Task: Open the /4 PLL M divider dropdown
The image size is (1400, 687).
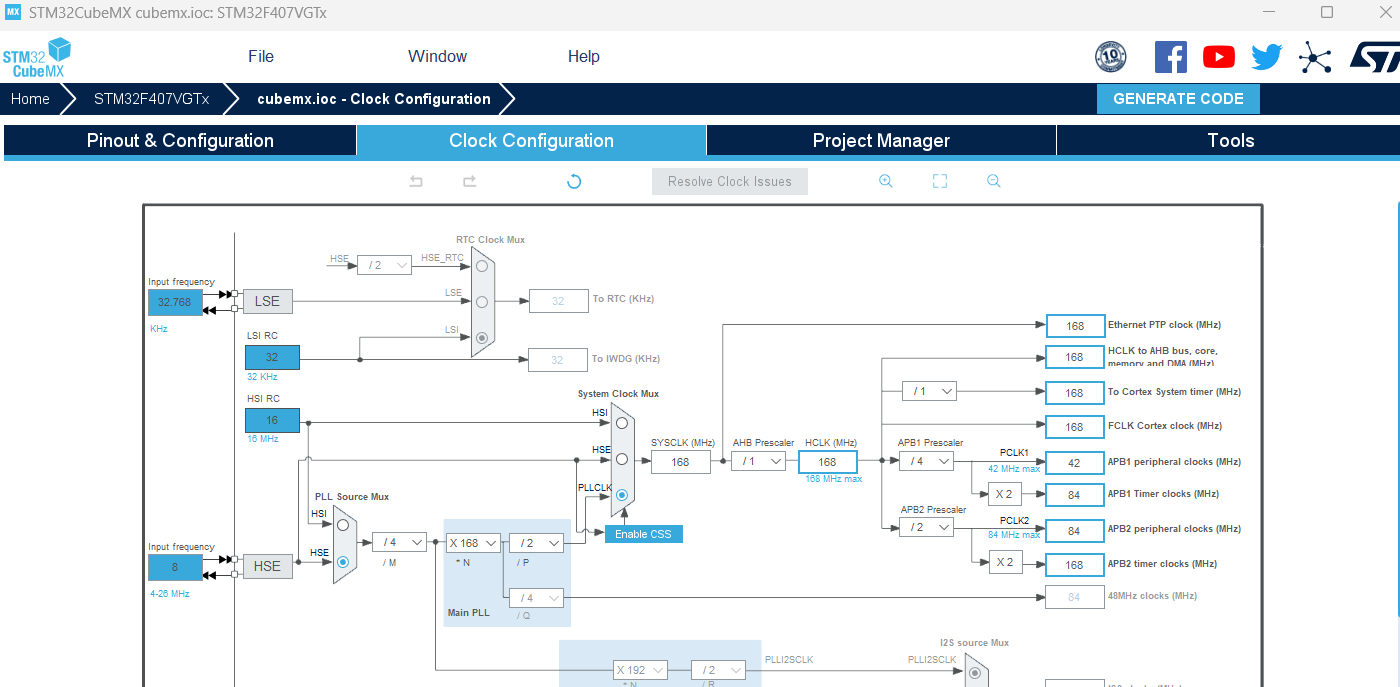Action: 399,542
